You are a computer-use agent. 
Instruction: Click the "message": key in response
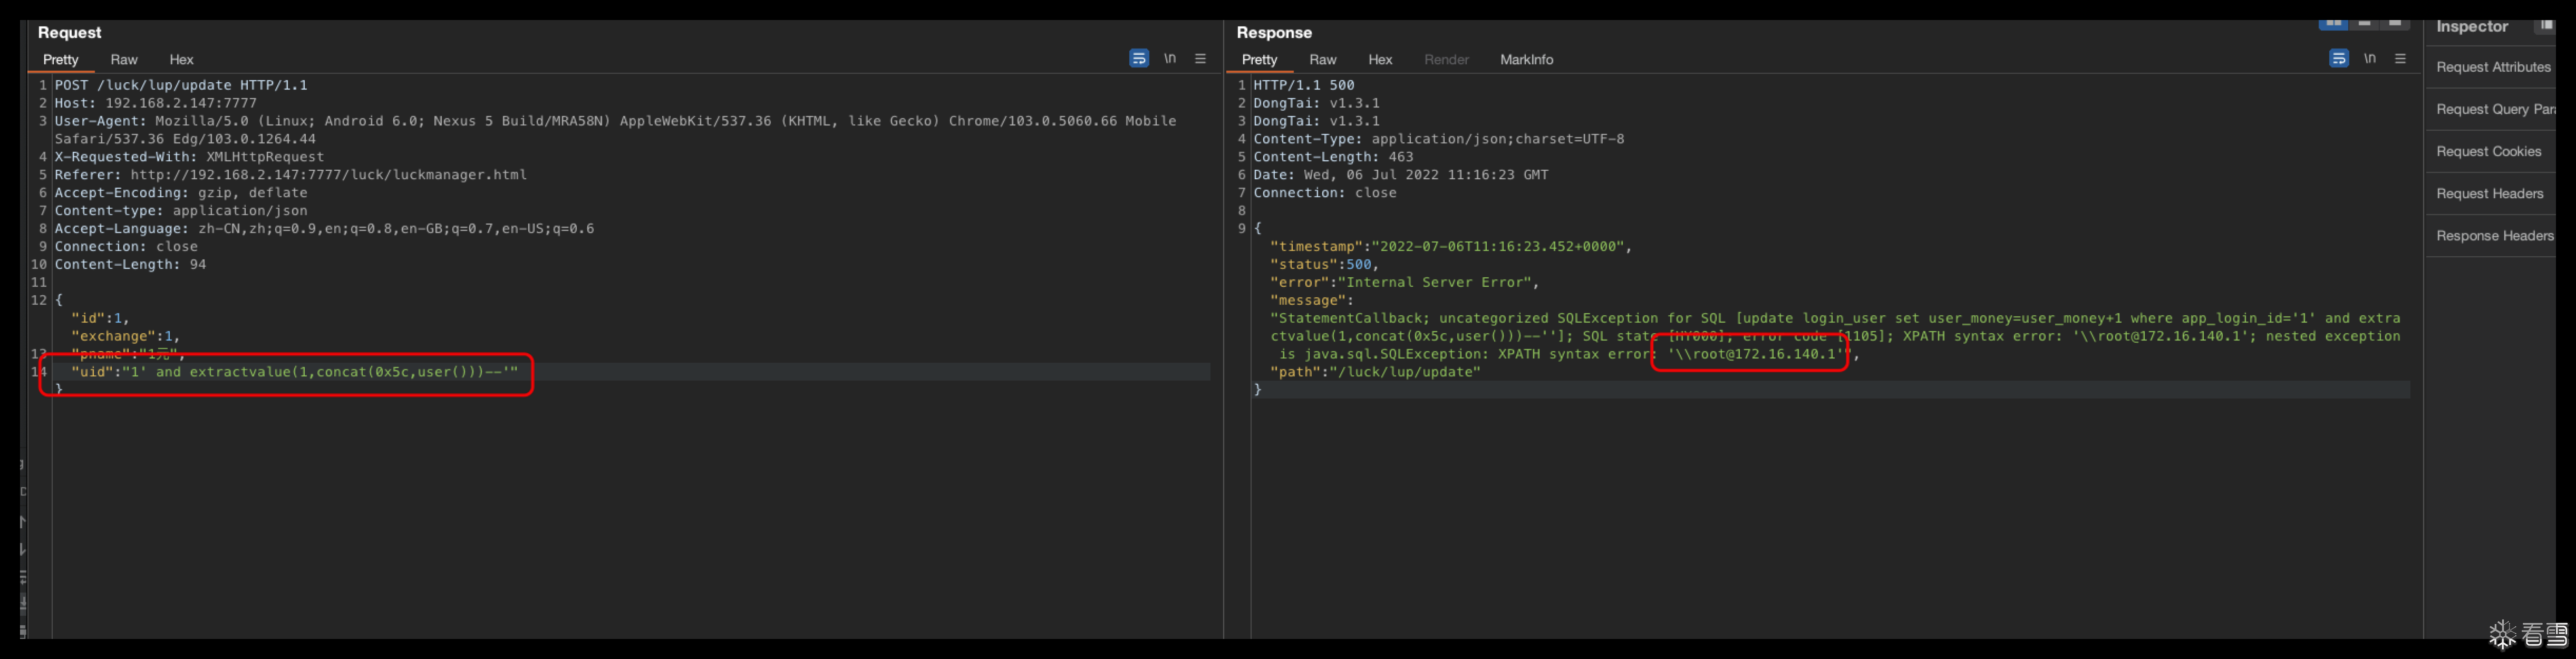tap(1311, 301)
